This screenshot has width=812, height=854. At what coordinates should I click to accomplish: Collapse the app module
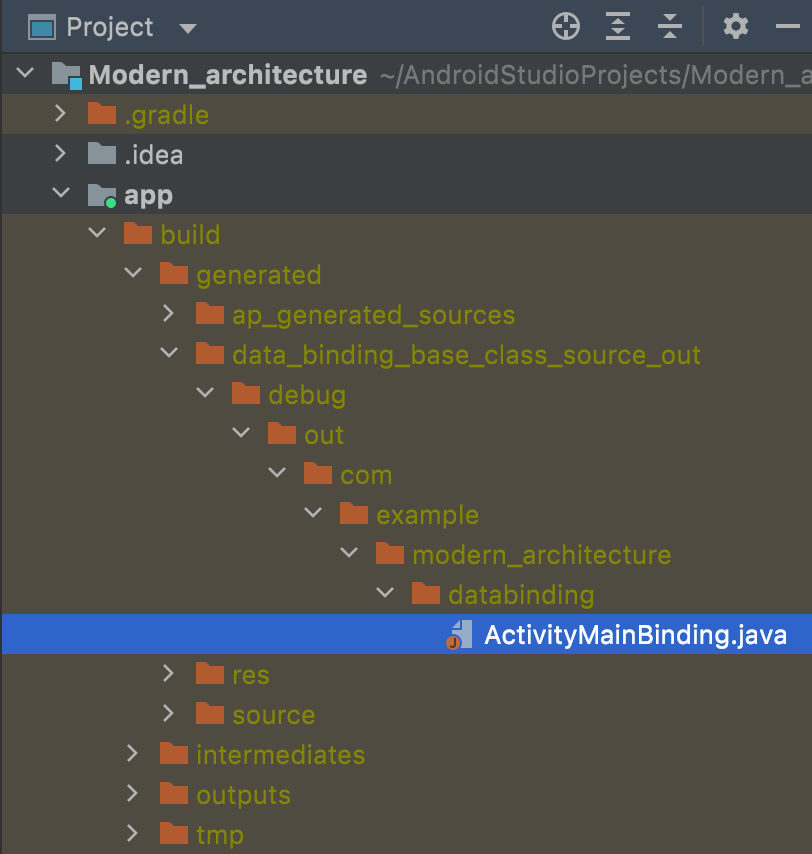[x=61, y=192]
